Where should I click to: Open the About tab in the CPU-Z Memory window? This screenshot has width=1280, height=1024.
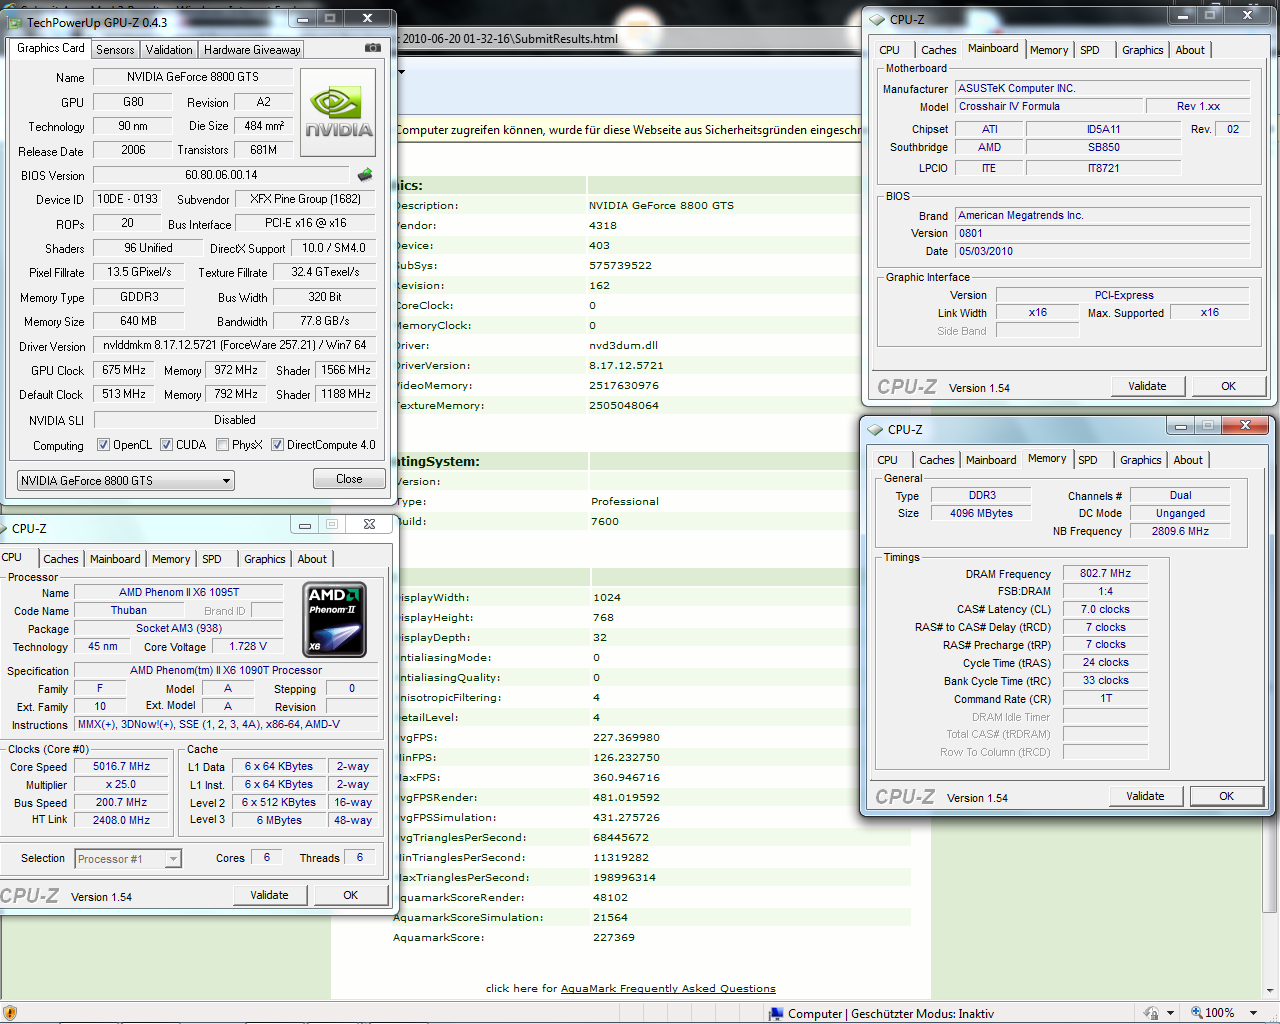click(1188, 460)
